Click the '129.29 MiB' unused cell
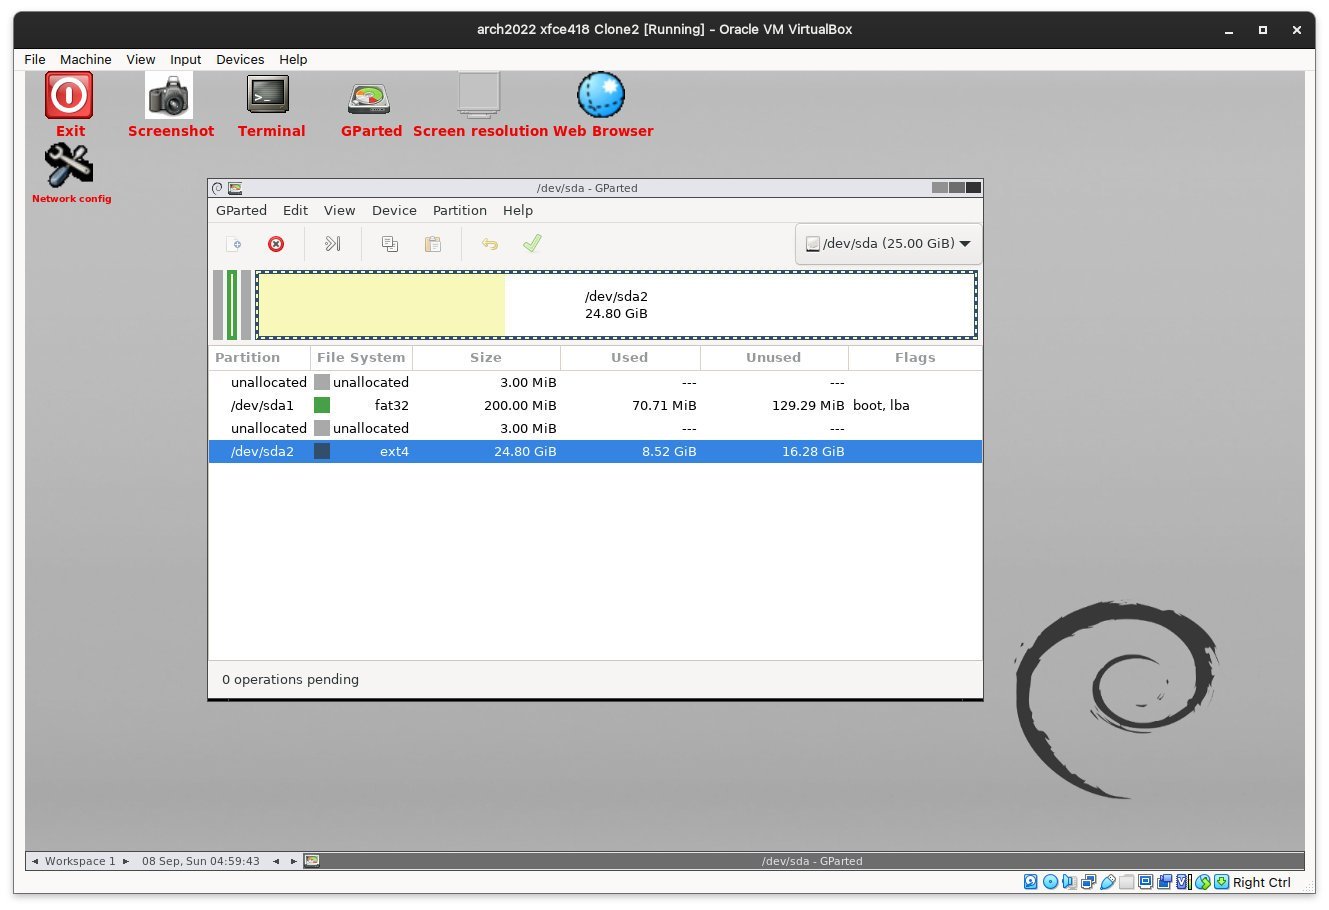Image resolution: width=1329 pixels, height=910 pixels. [x=808, y=405]
